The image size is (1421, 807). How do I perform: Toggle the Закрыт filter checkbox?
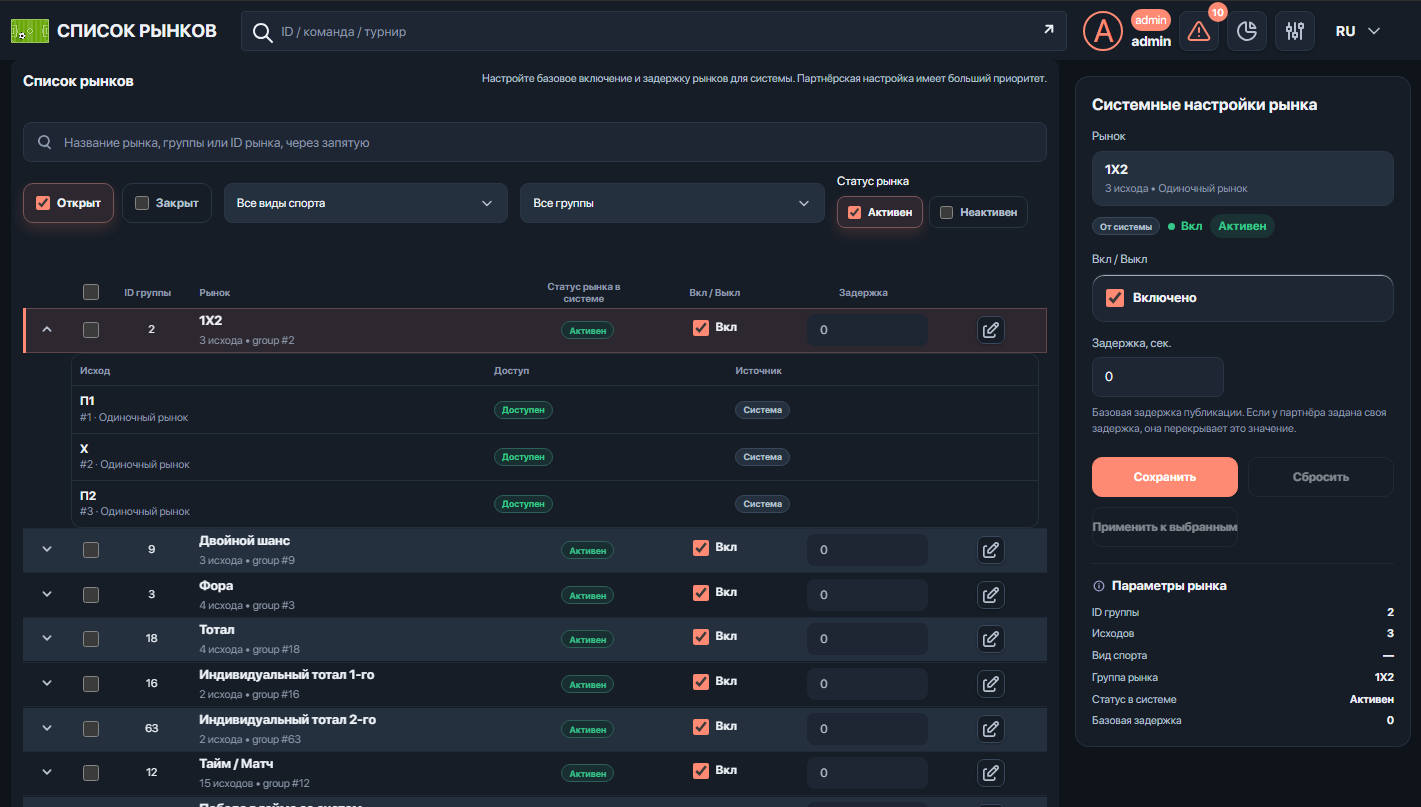142,203
